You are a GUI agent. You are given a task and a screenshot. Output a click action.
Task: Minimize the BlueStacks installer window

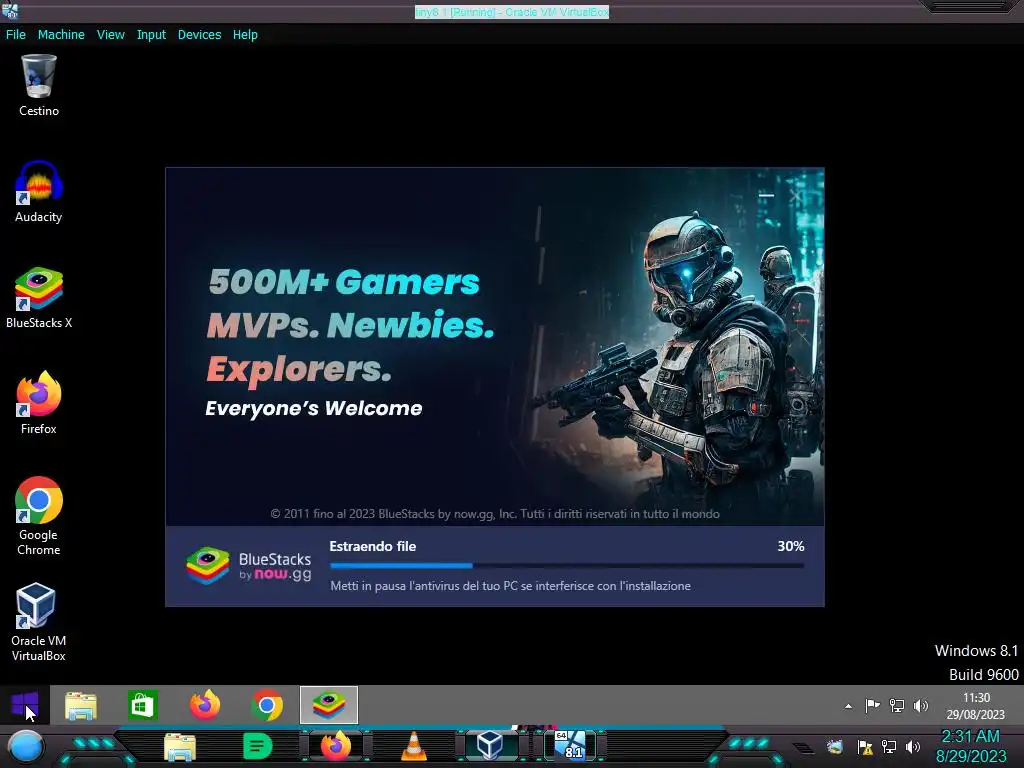click(x=767, y=195)
